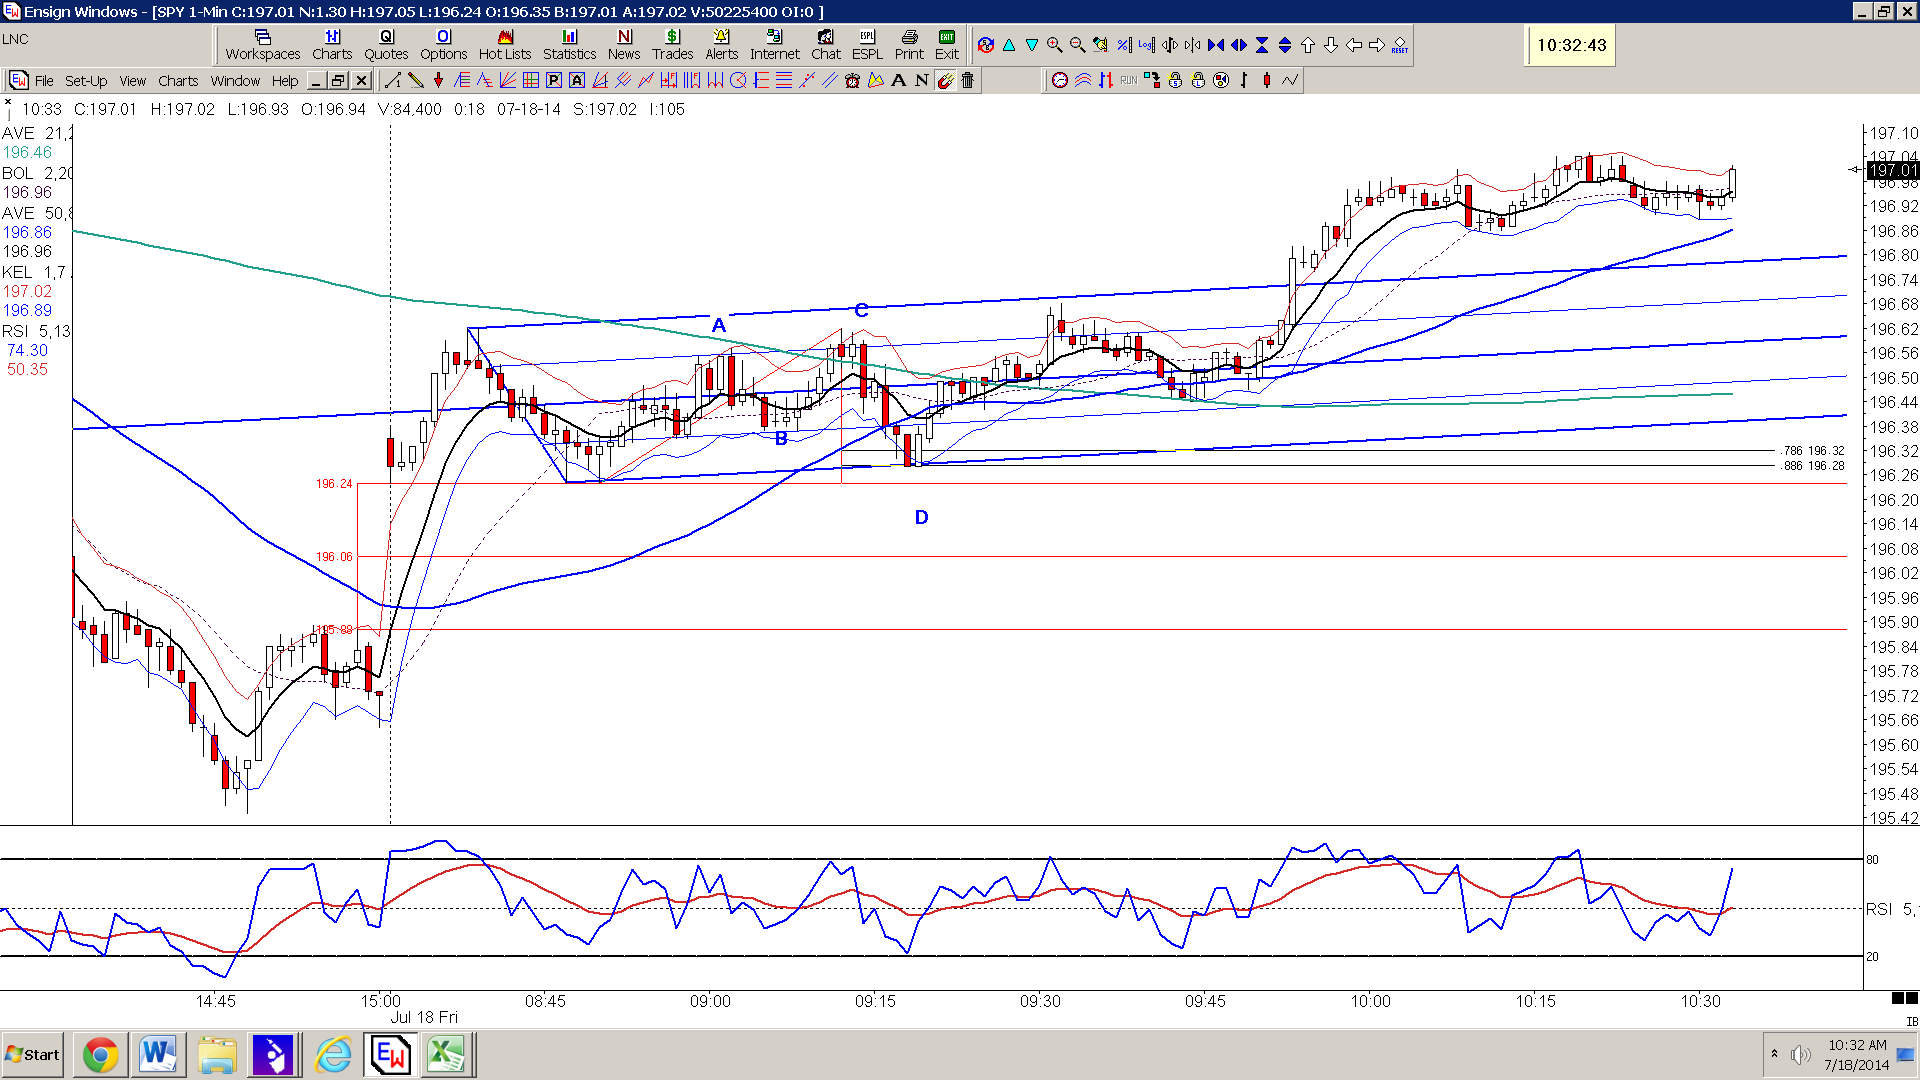Select the alarm clock draw tool
Viewport: 1920px width, 1080px height.
pos(852,80)
